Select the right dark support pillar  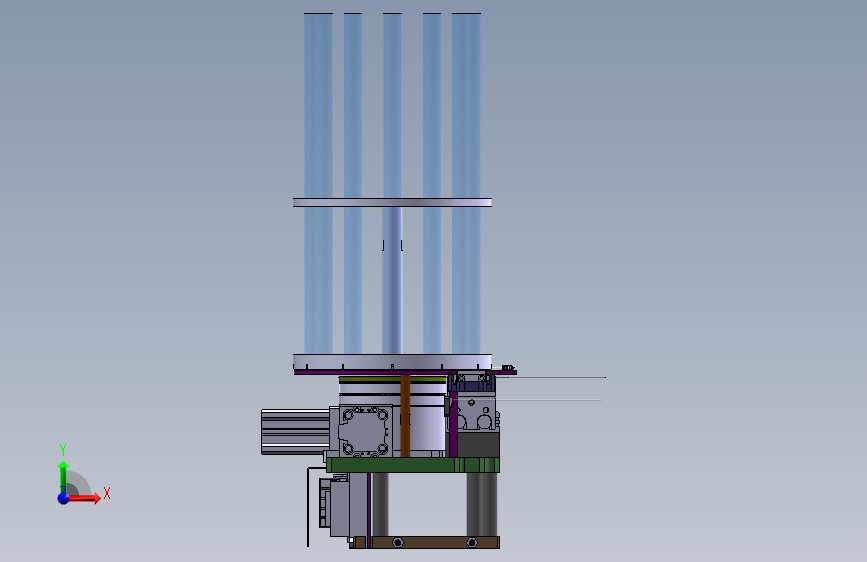[482, 504]
